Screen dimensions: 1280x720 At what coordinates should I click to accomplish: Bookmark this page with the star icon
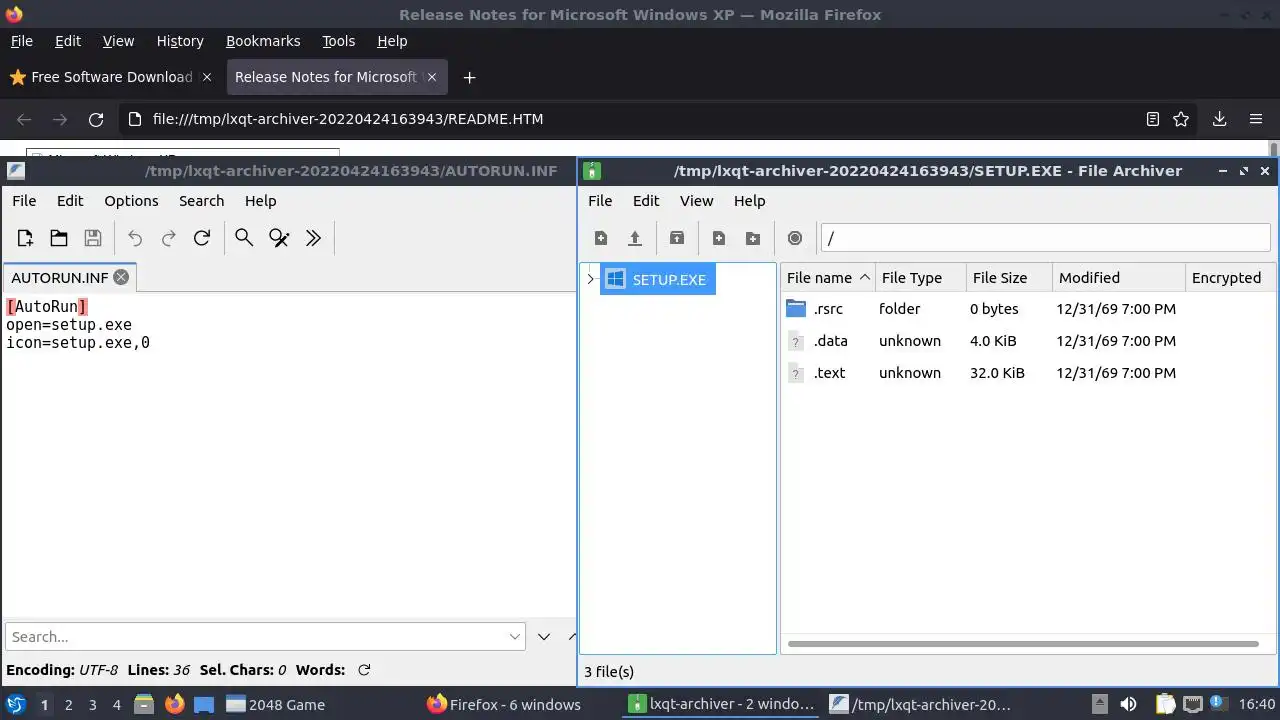click(x=1181, y=119)
